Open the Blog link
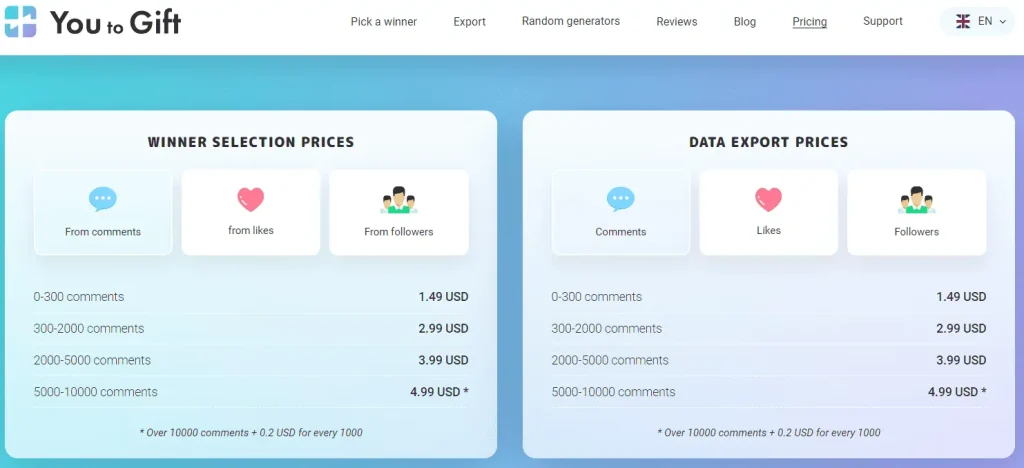 [744, 22]
